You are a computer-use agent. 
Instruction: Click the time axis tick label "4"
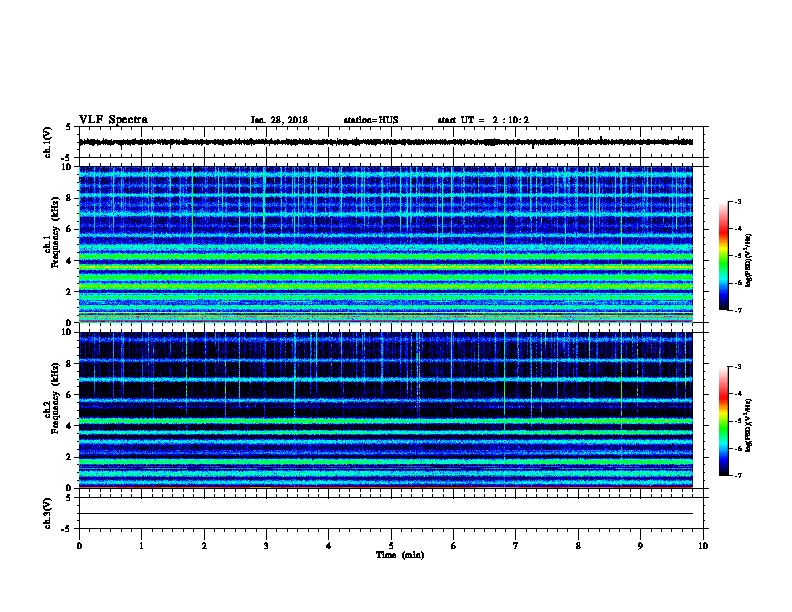(329, 546)
